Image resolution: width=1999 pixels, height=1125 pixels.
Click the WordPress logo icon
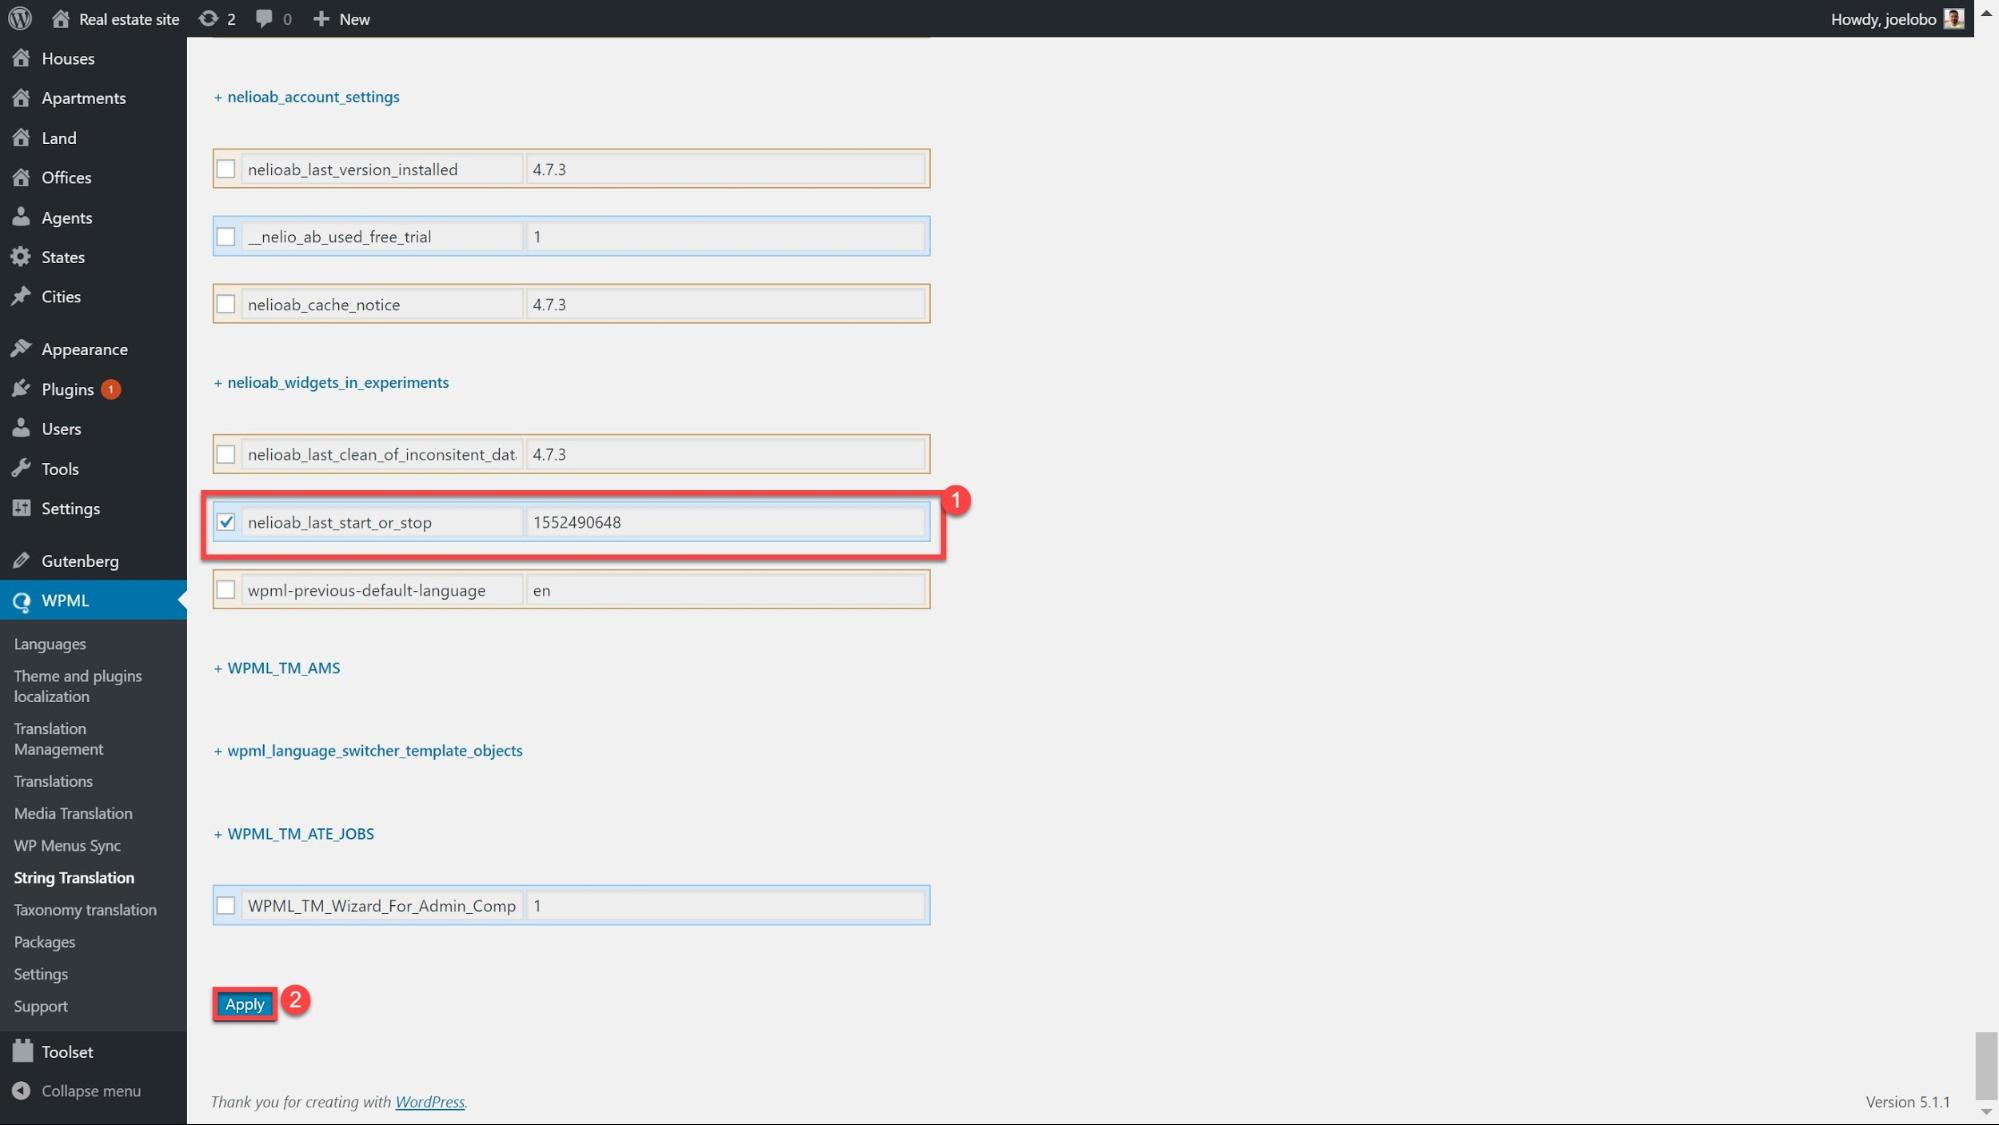(20, 19)
